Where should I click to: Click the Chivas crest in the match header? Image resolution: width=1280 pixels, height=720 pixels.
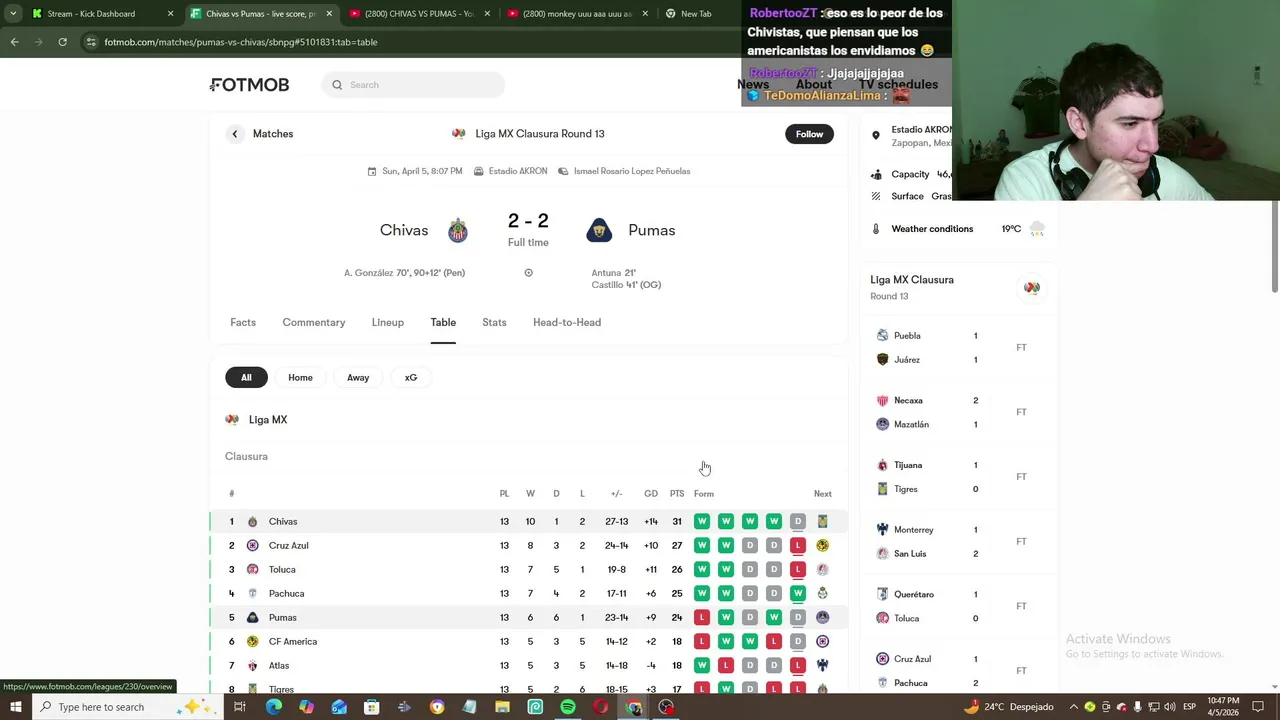457,230
